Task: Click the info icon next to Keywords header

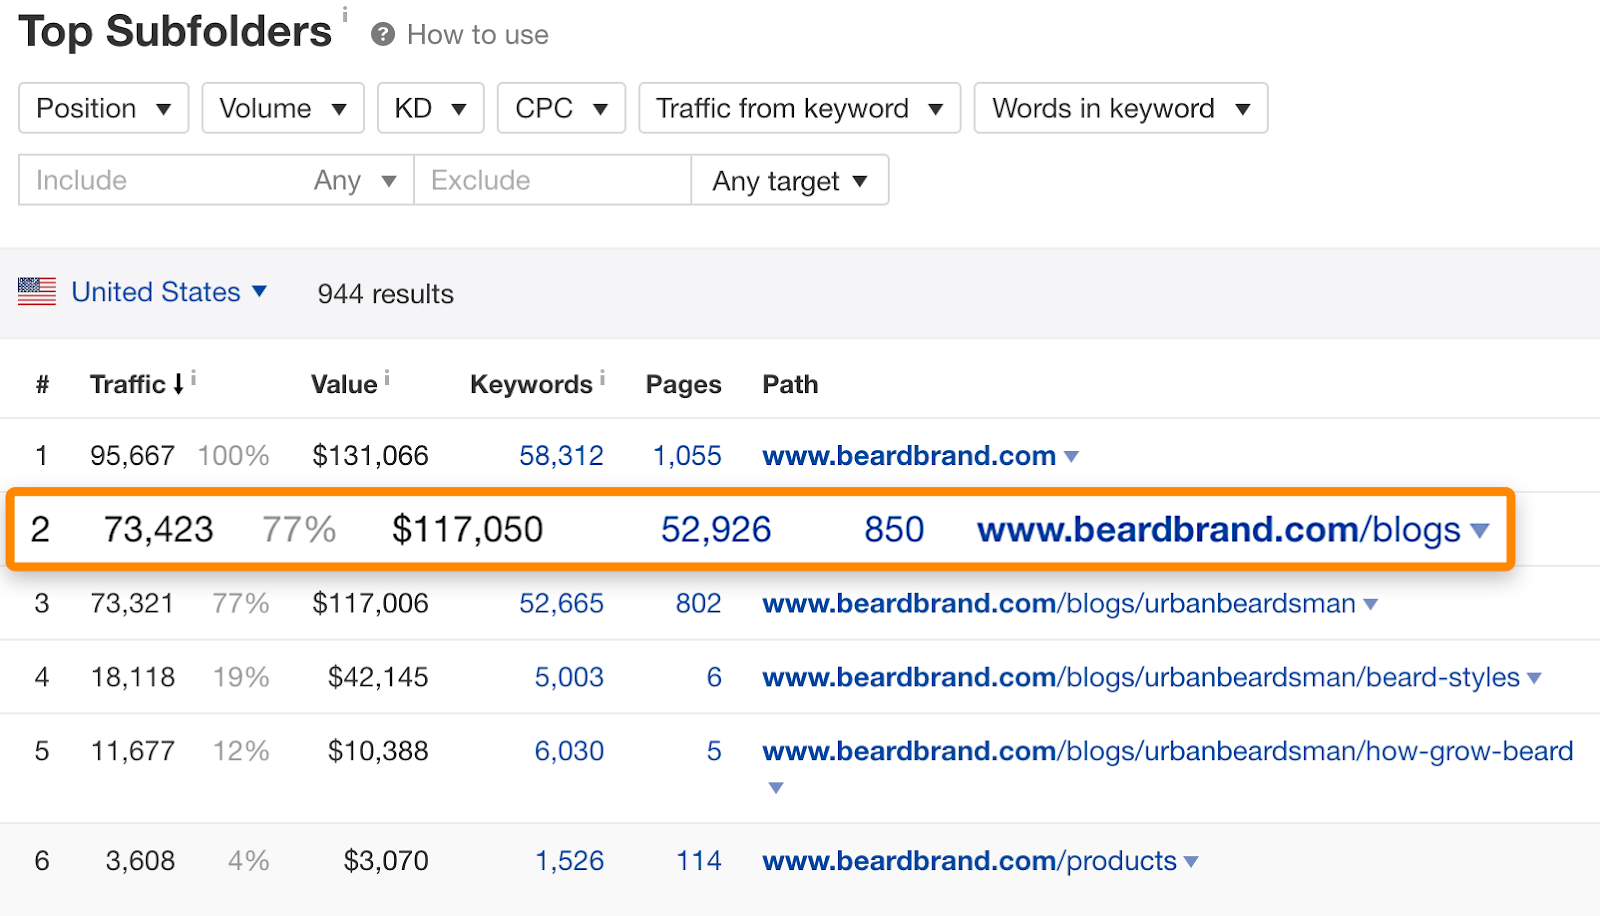Action: [602, 378]
